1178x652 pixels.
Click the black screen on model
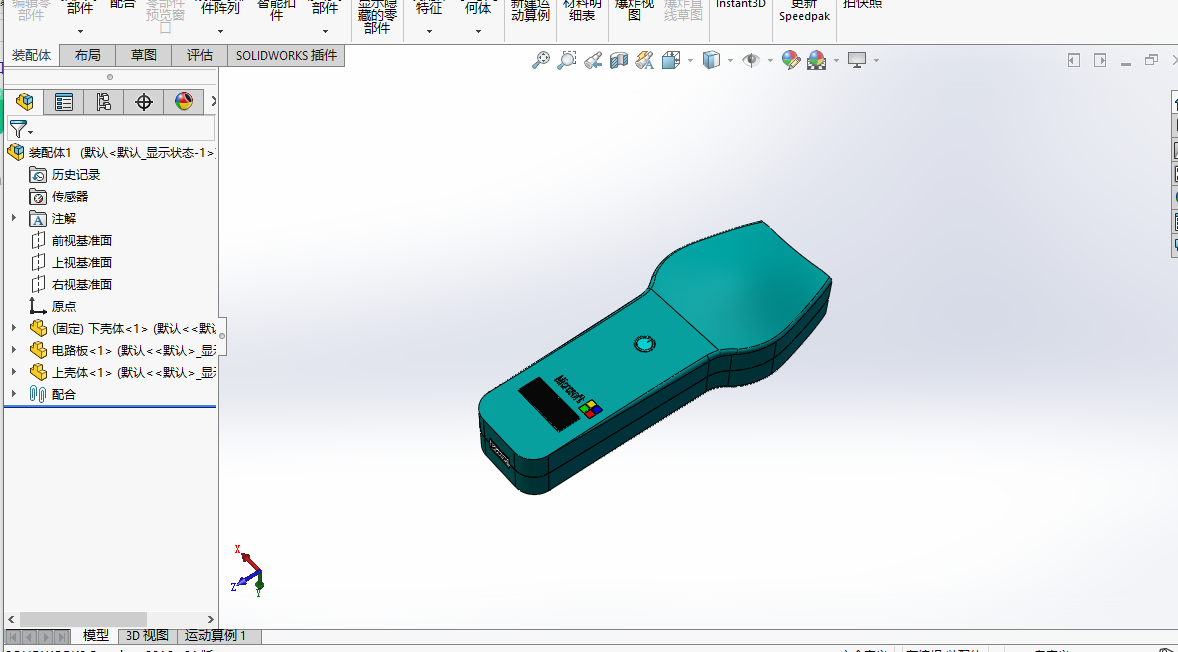(548, 403)
